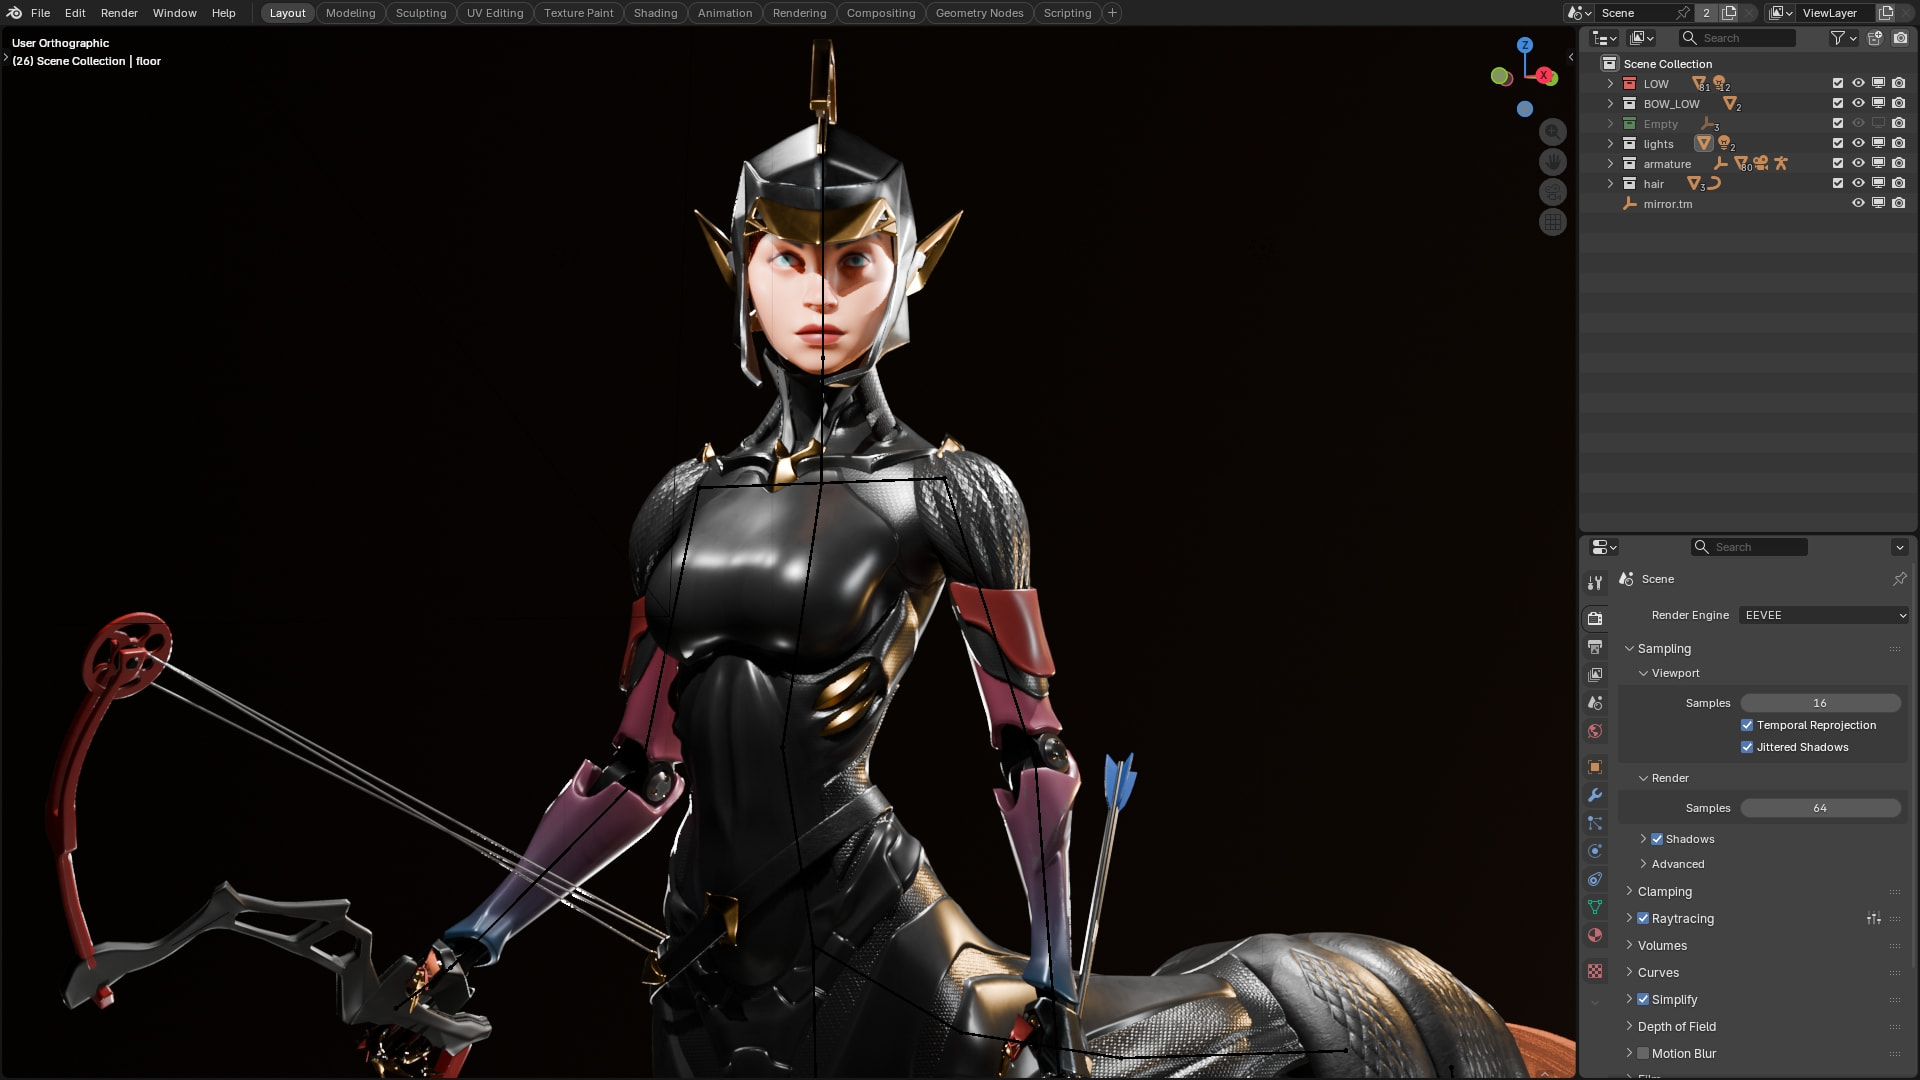The image size is (1920, 1080).
Task: Open the Texture properties tab (checkerboard icon)
Action: pos(1595,971)
